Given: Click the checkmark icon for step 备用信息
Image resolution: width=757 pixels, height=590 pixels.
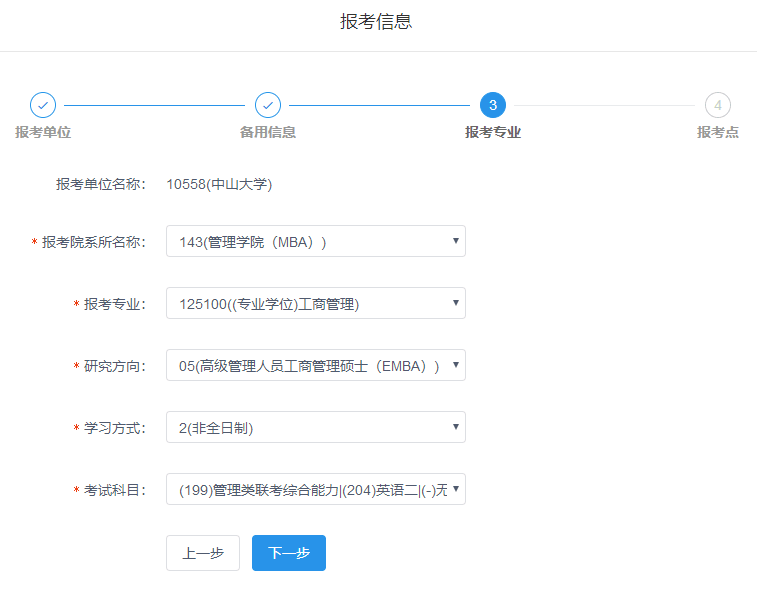Looking at the screenshot, I should [x=268, y=105].
